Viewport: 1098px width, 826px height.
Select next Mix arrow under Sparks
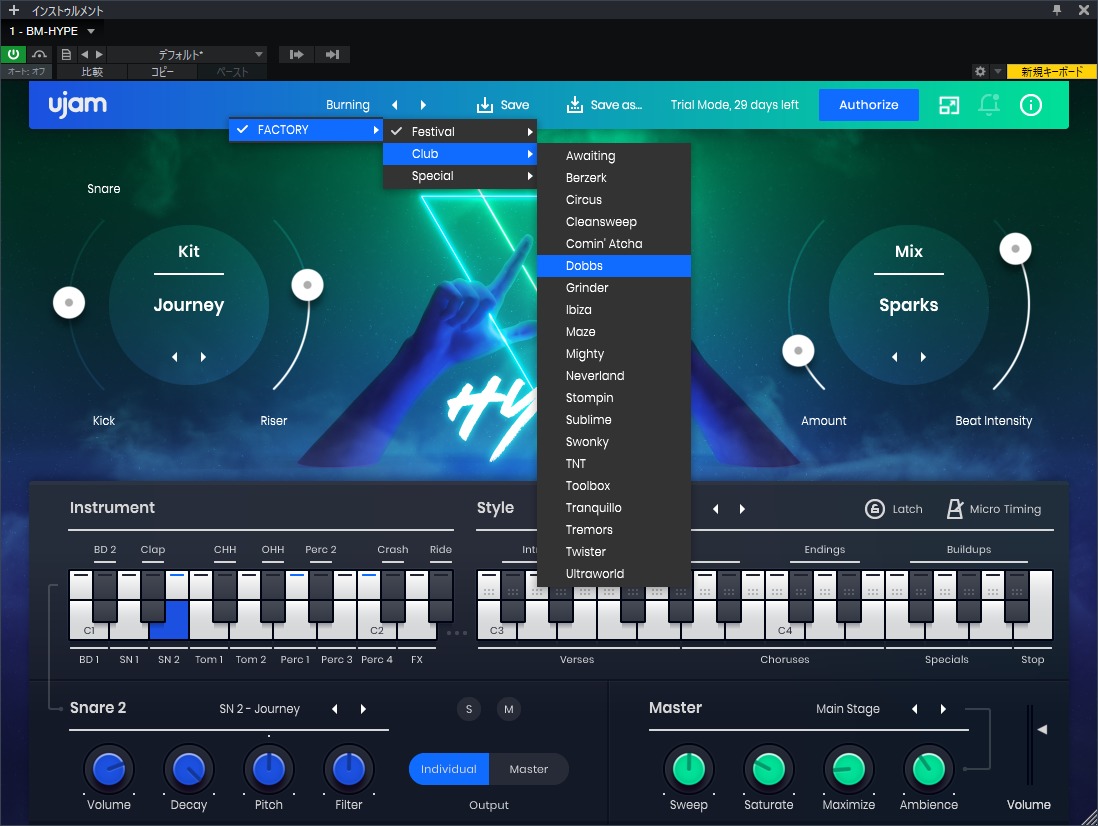(923, 357)
